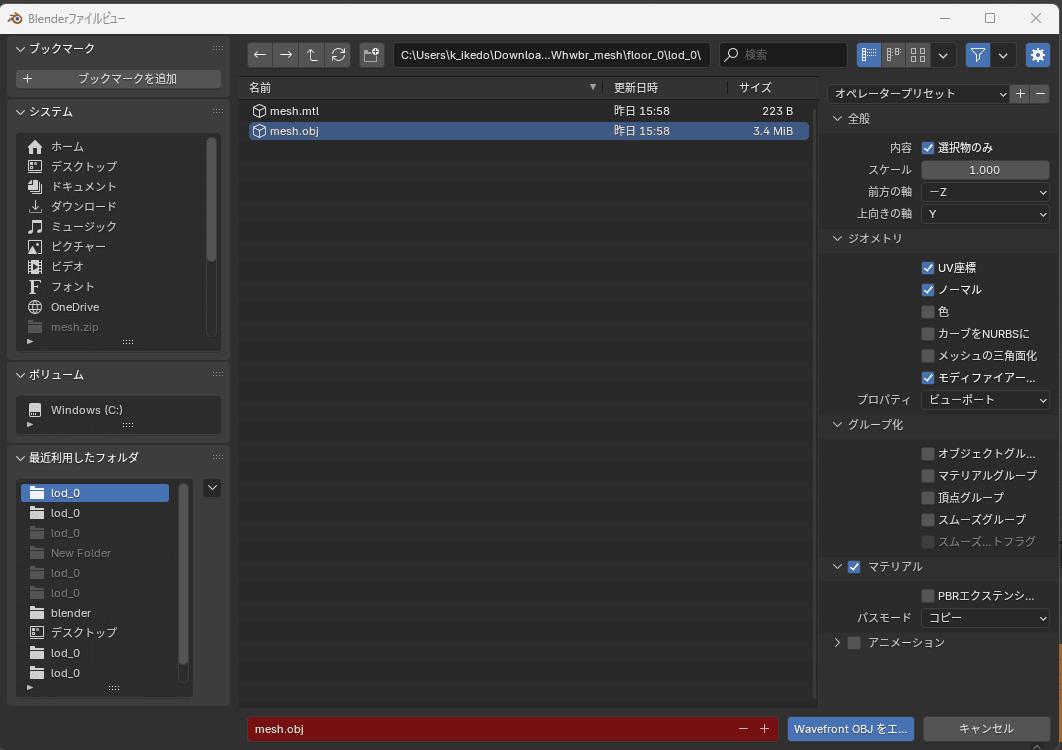Toggle the settings gear options panel
The image size is (1062, 750).
point(1037,55)
